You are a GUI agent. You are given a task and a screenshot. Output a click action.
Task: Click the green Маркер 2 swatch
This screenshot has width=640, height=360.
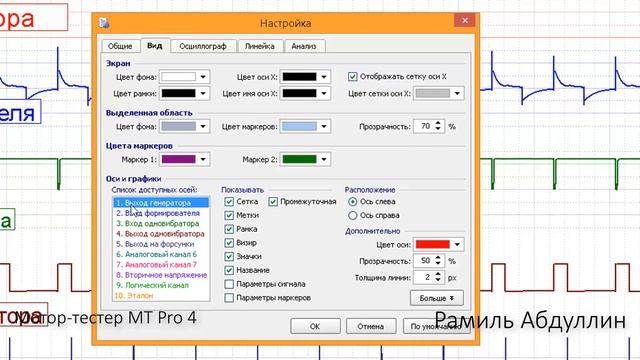tap(300, 160)
